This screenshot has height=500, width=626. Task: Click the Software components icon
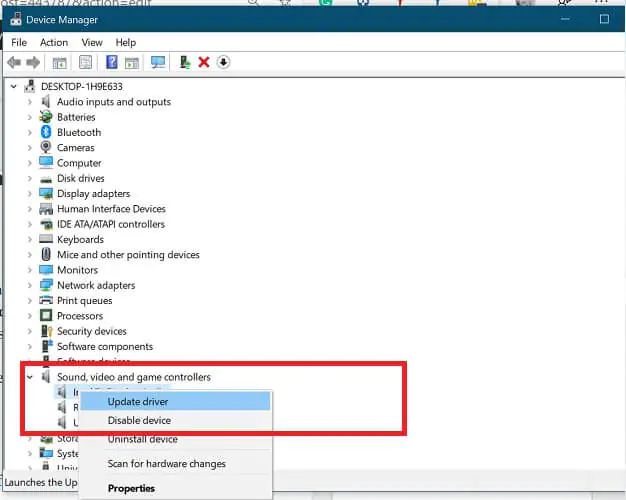(47, 346)
